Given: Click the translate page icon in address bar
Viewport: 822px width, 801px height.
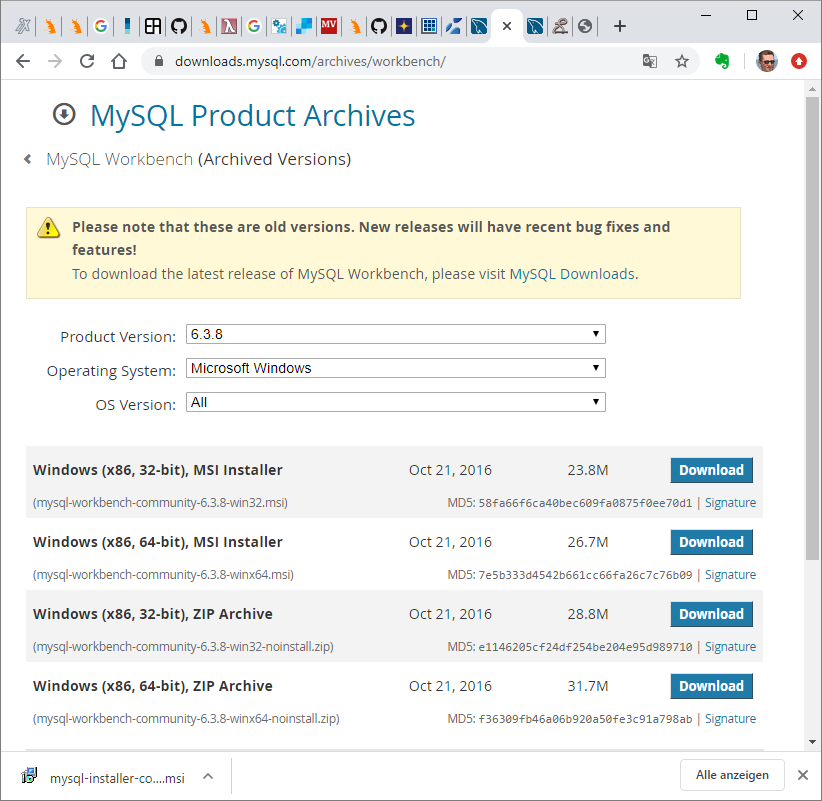Looking at the screenshot, I should click(x=650, y=61).
